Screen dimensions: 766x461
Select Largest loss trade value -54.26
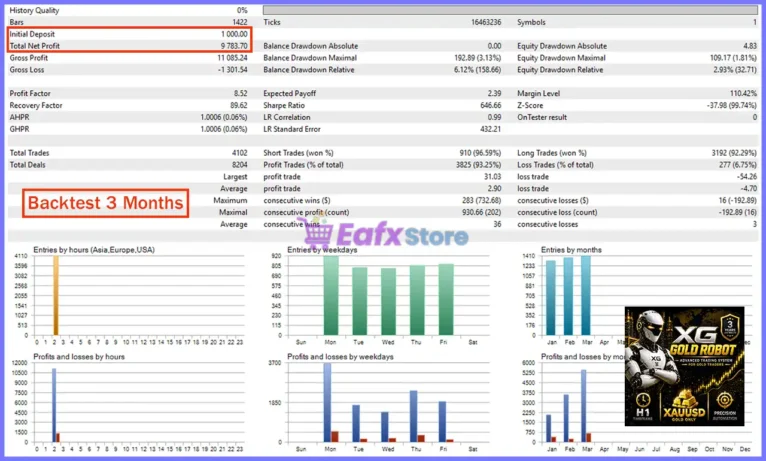pyautogui.click(x=747, y=177)
